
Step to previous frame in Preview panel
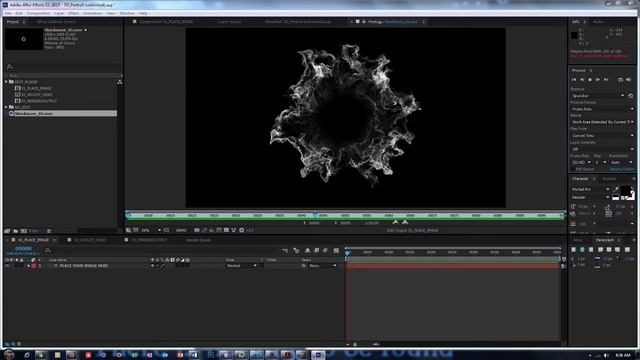[x=582, y=80]
